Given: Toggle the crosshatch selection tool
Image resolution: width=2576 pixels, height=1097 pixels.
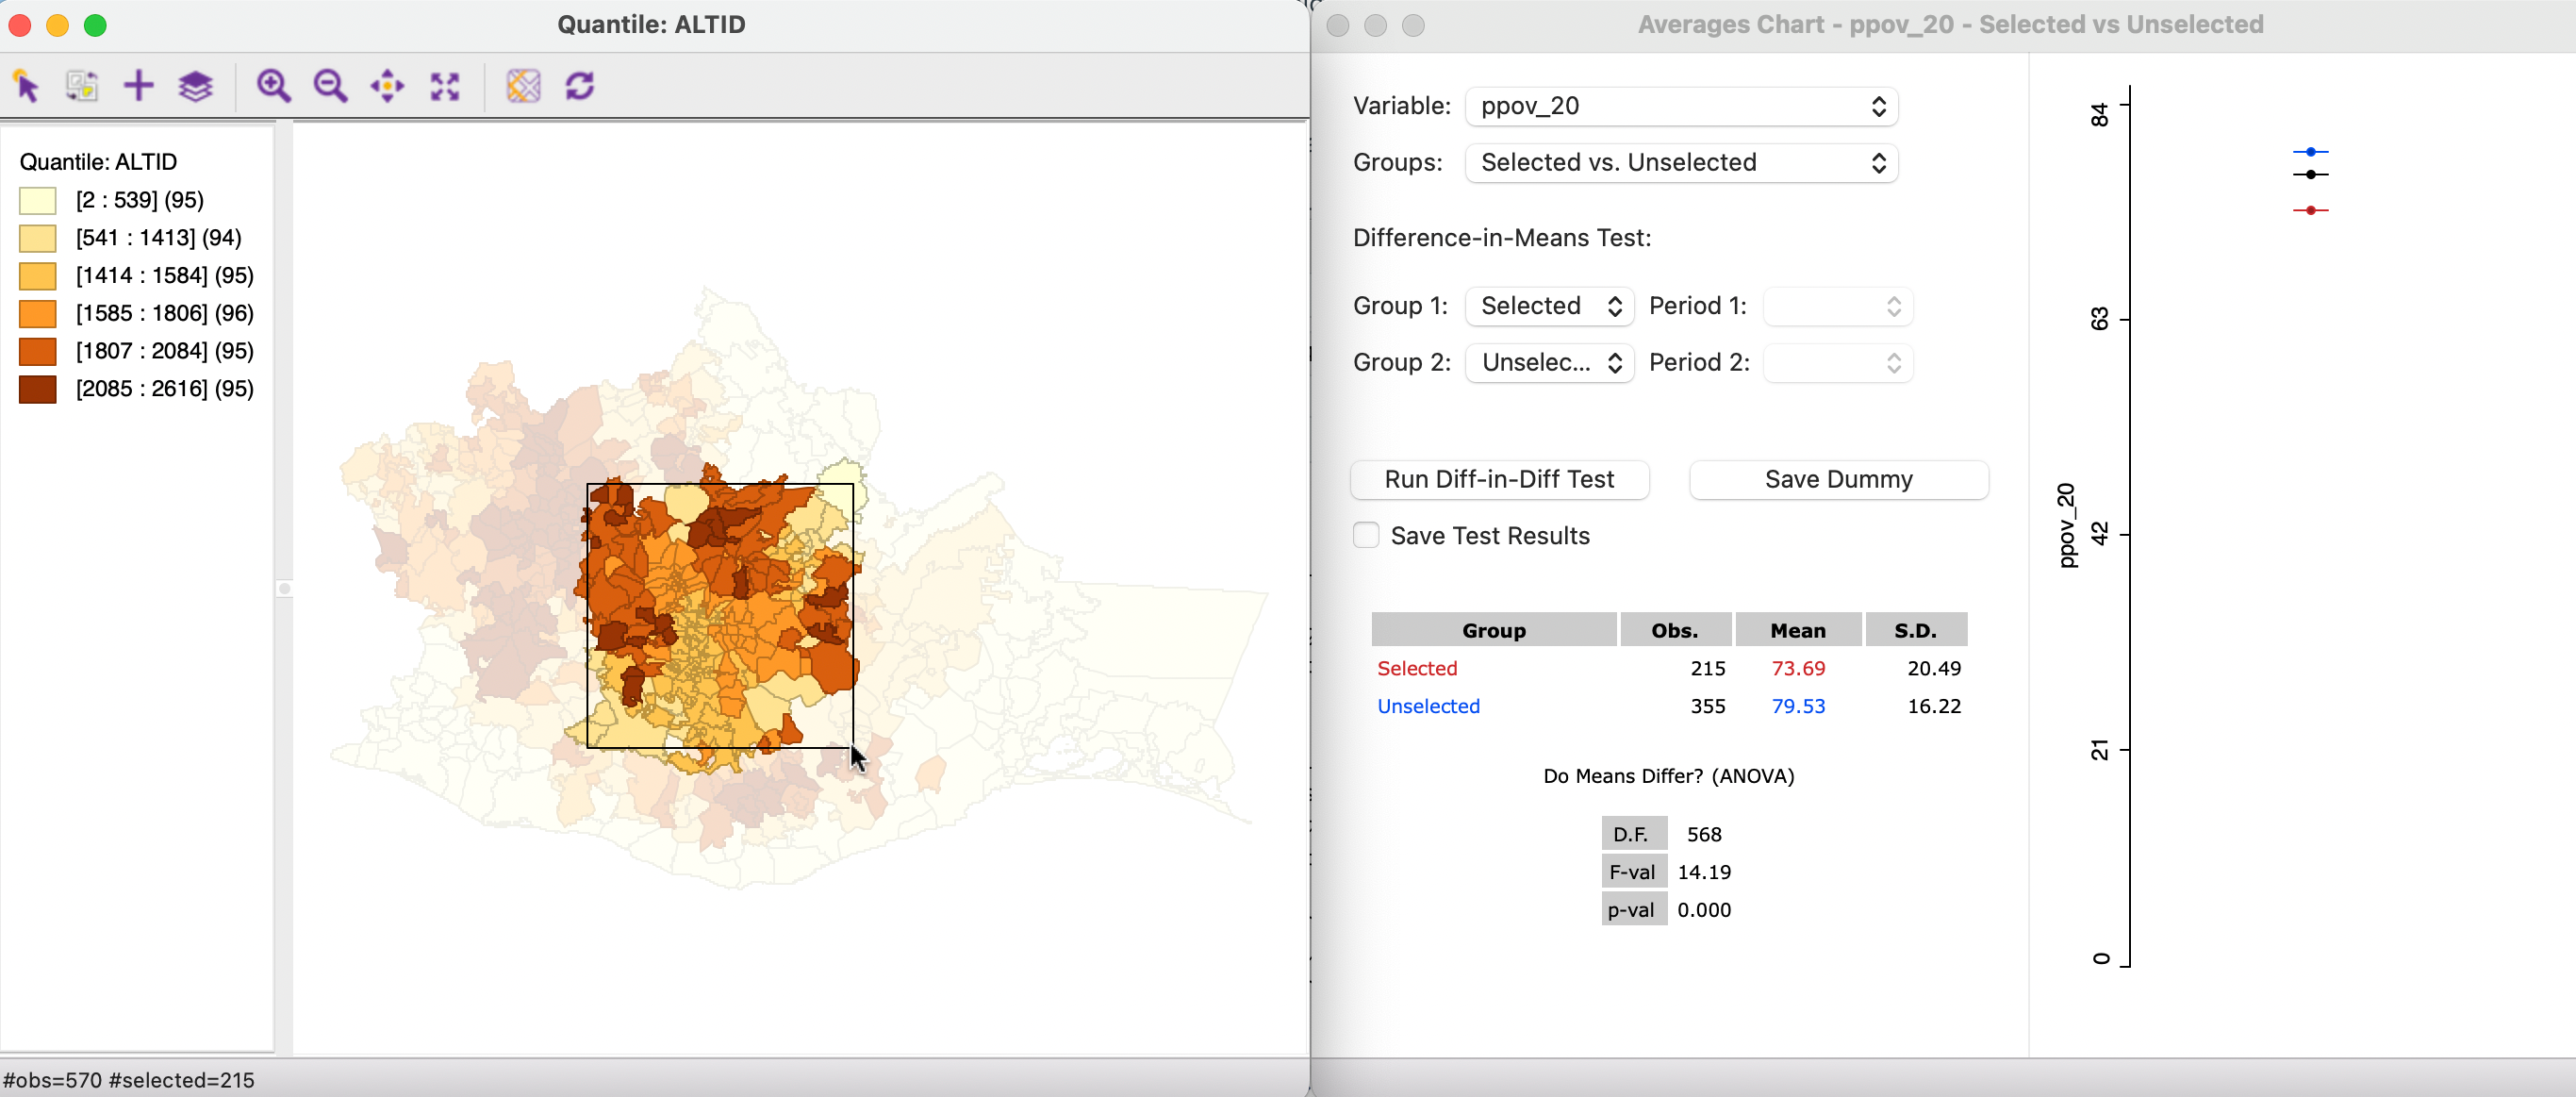Looking at the screenshot, I should (522, 86).
